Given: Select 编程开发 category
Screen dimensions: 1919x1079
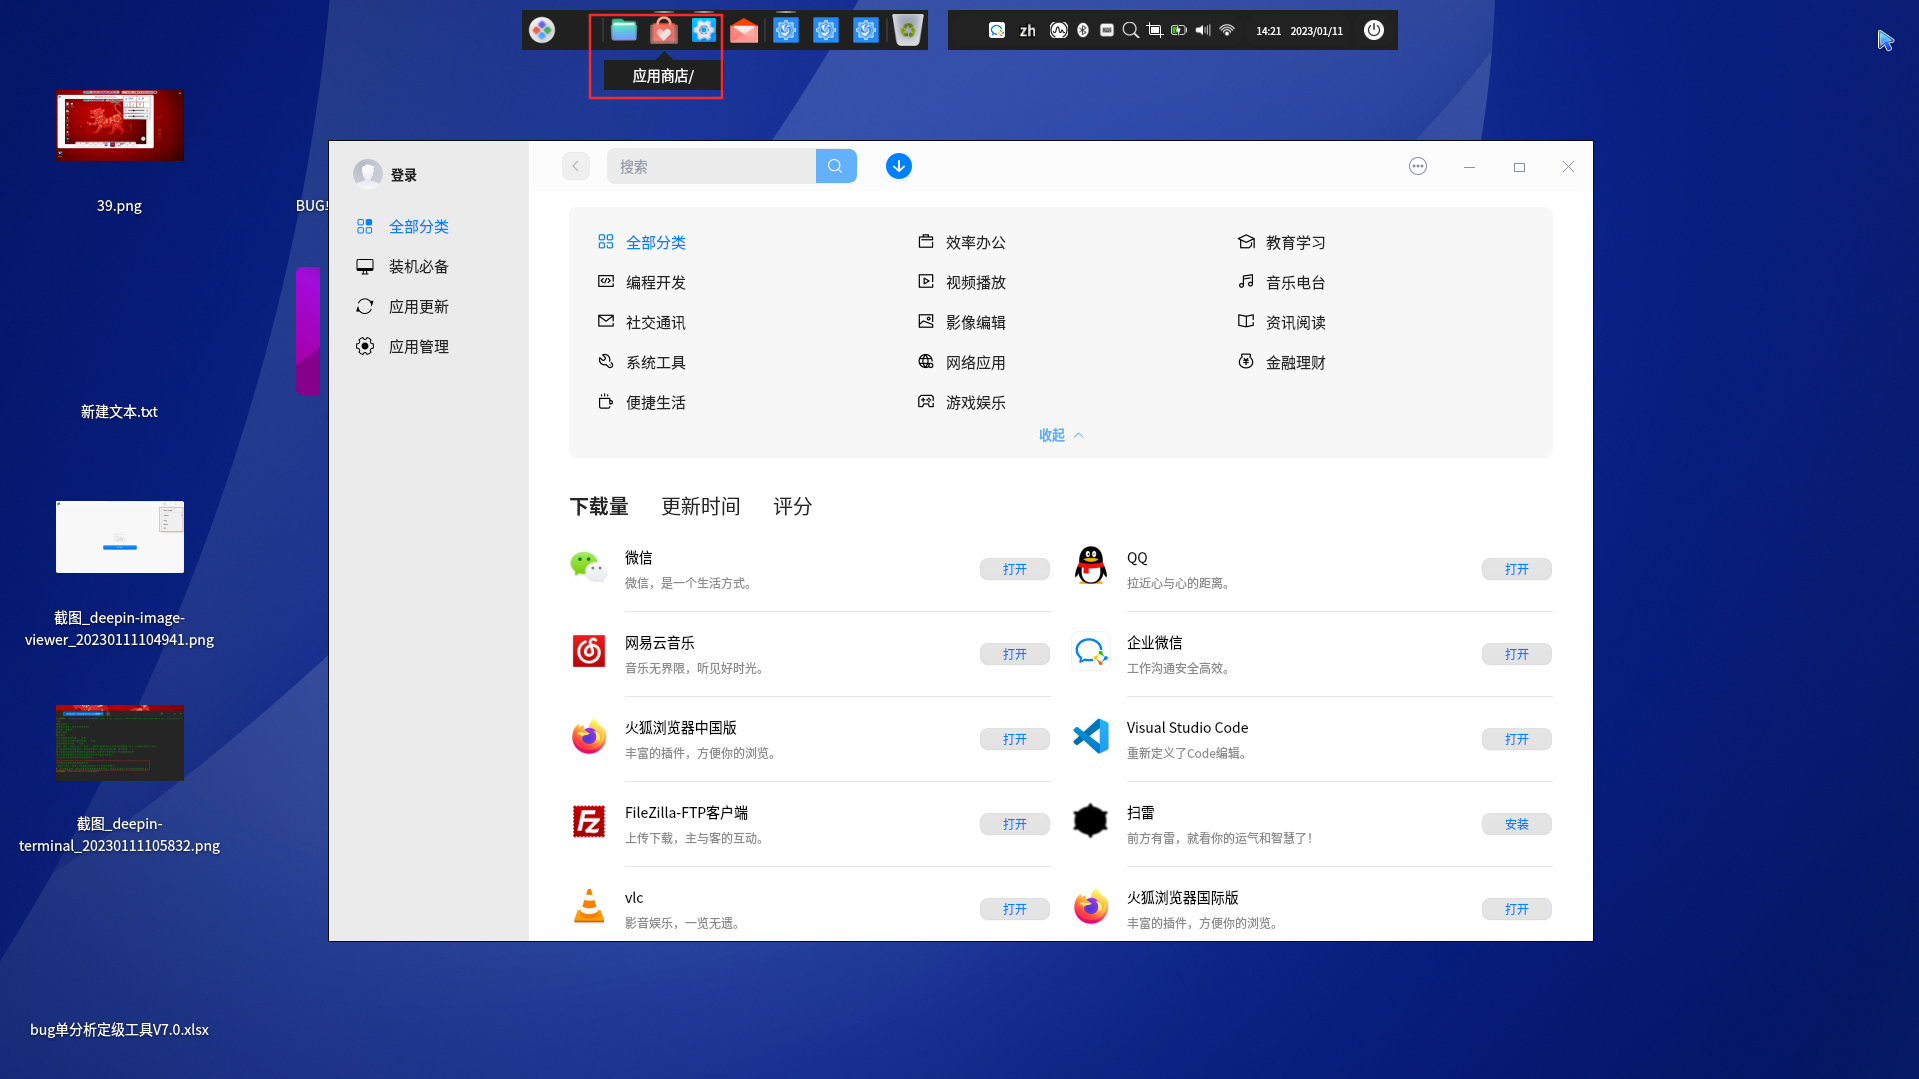Looking at the screenshot, I should pyautogui.click(x=642, y=283).
